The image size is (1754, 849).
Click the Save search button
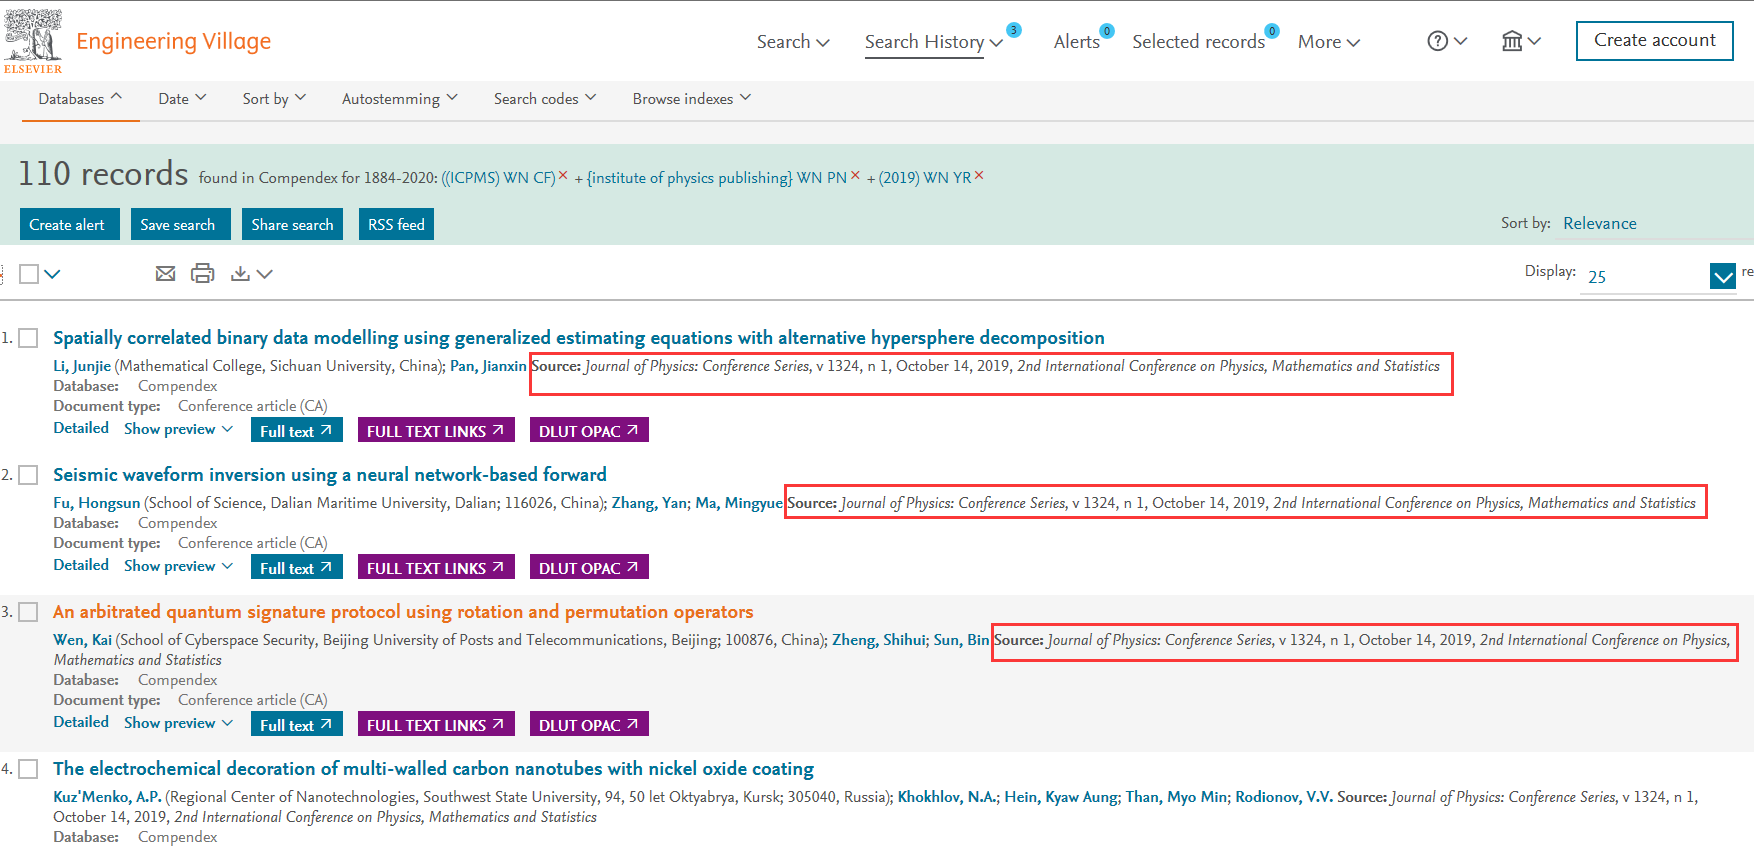181,224
